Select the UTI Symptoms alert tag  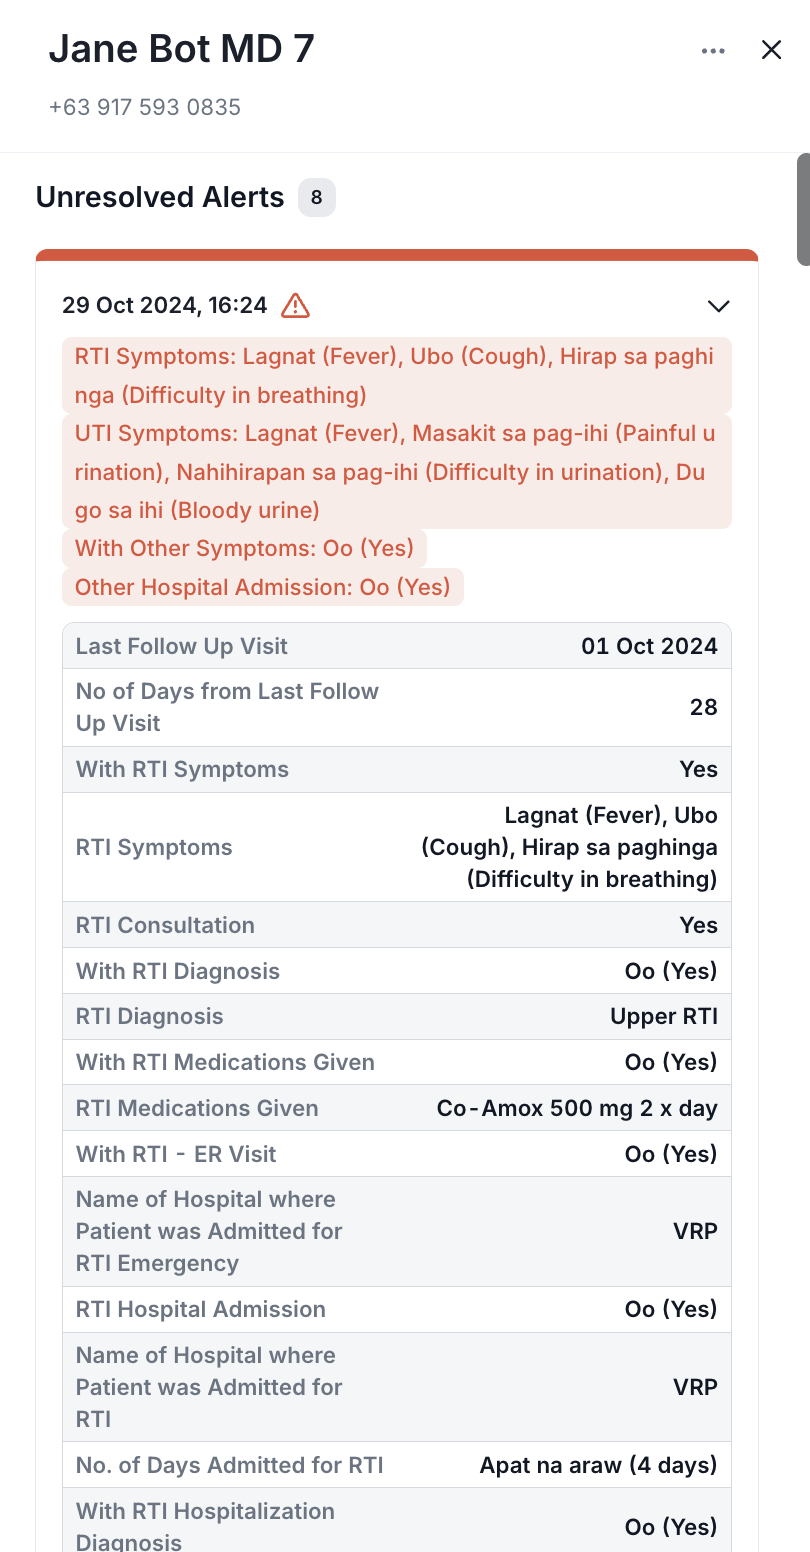click(396, 472)
